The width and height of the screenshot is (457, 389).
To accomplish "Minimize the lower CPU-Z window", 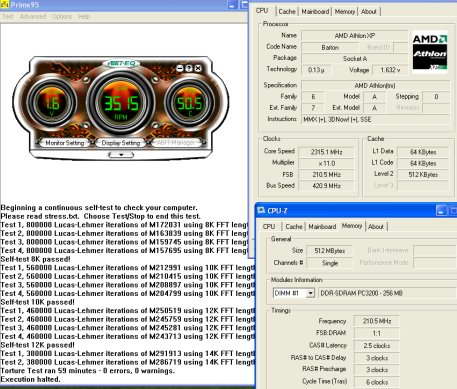I will [441, 210].
